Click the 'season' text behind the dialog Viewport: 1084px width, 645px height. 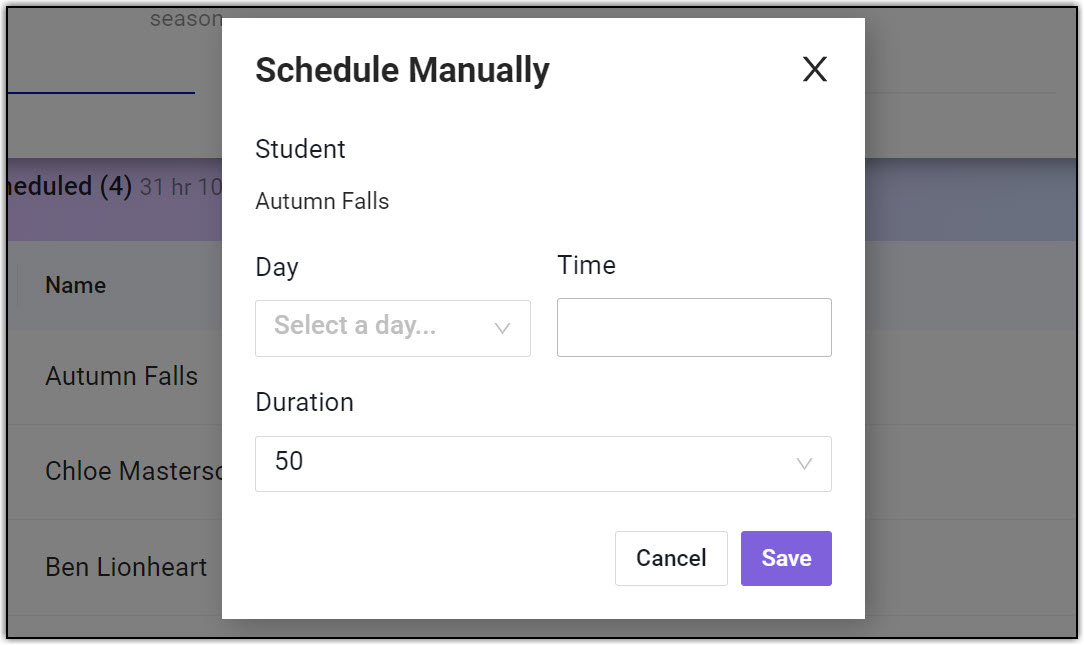pyautogui.click(x=185, y=19)
